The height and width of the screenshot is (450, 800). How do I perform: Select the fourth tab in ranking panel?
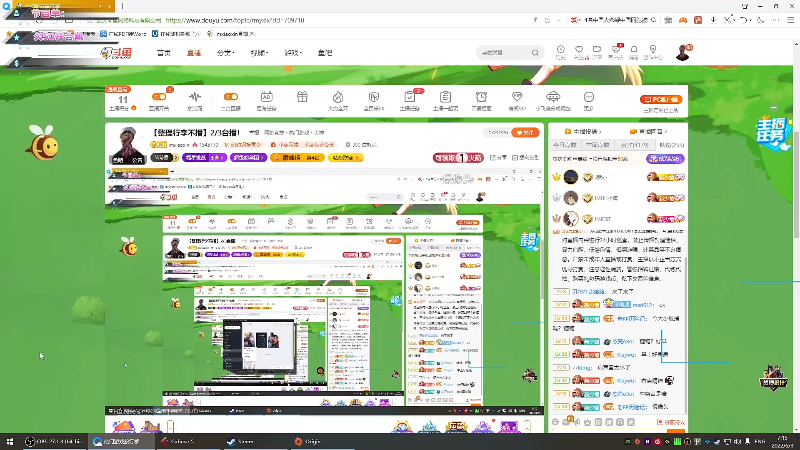670,145
